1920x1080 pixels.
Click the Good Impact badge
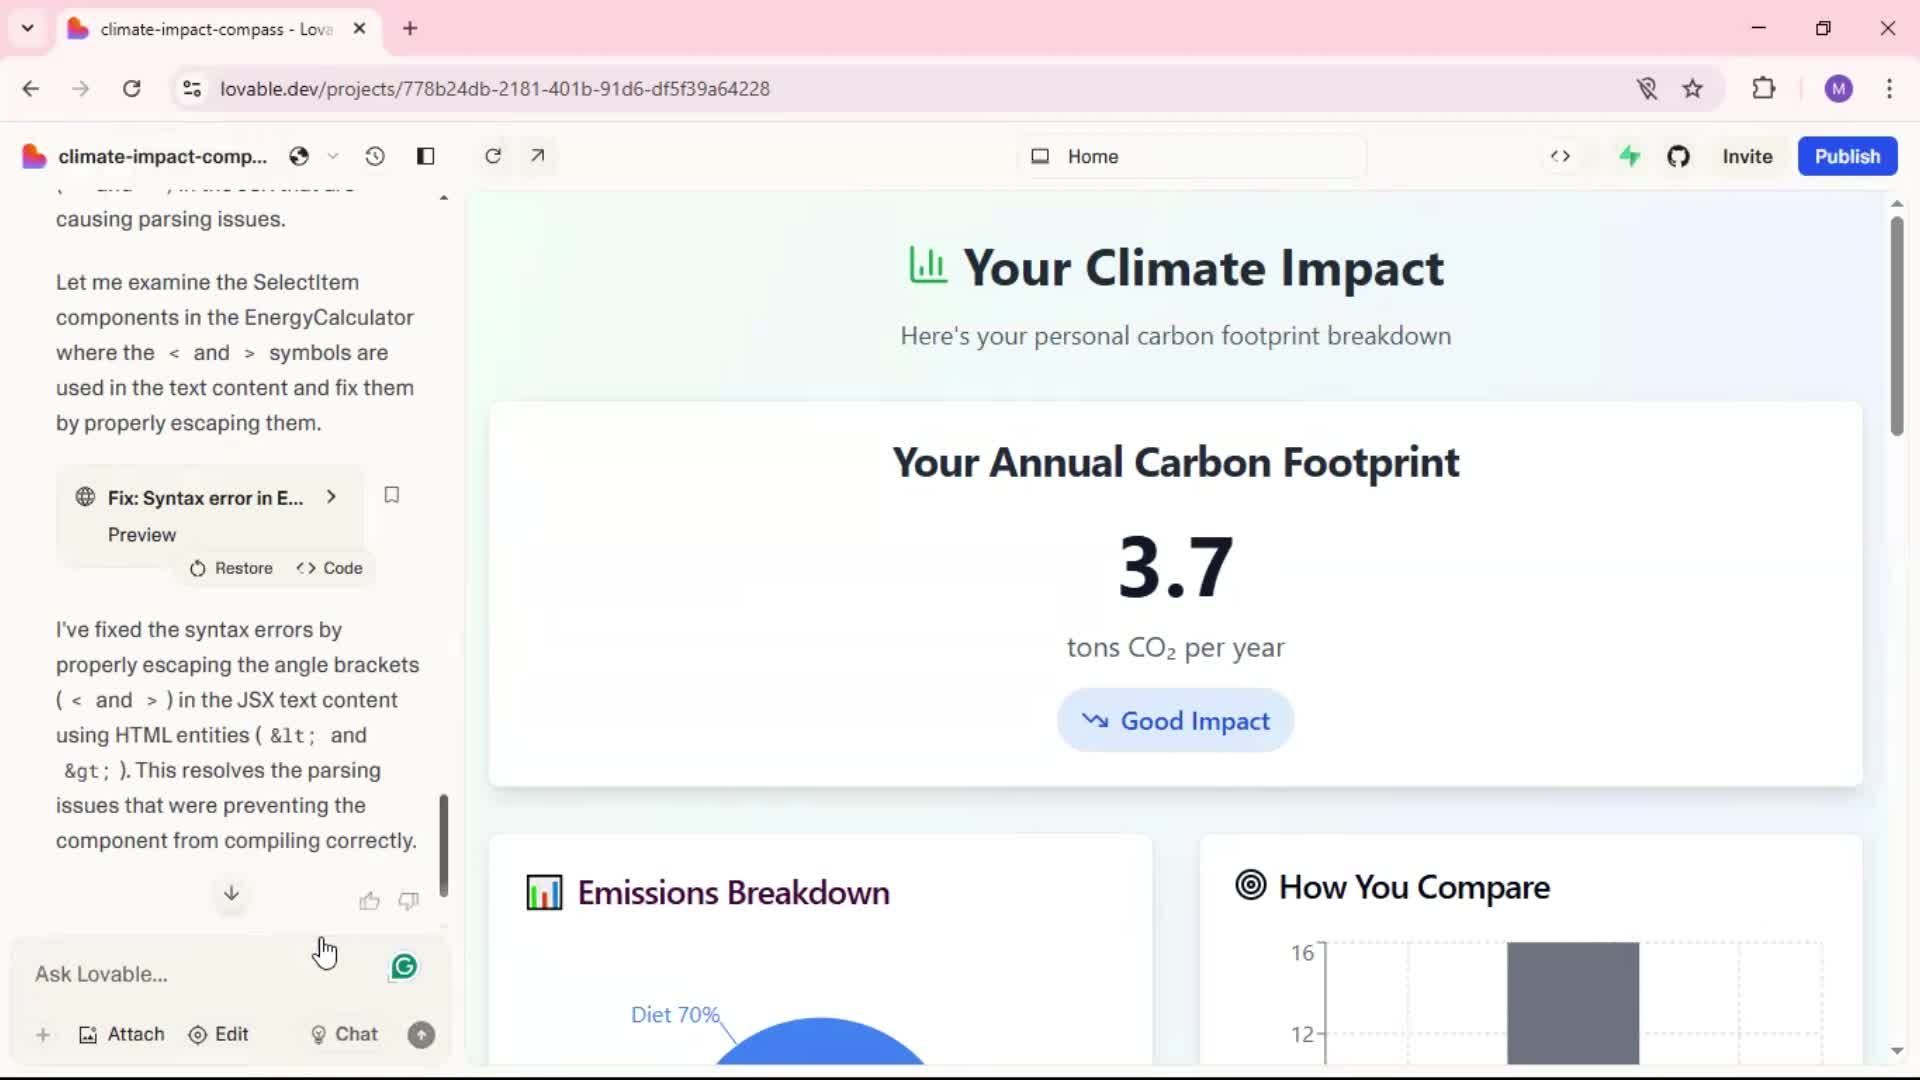(x=1175, y=721)
